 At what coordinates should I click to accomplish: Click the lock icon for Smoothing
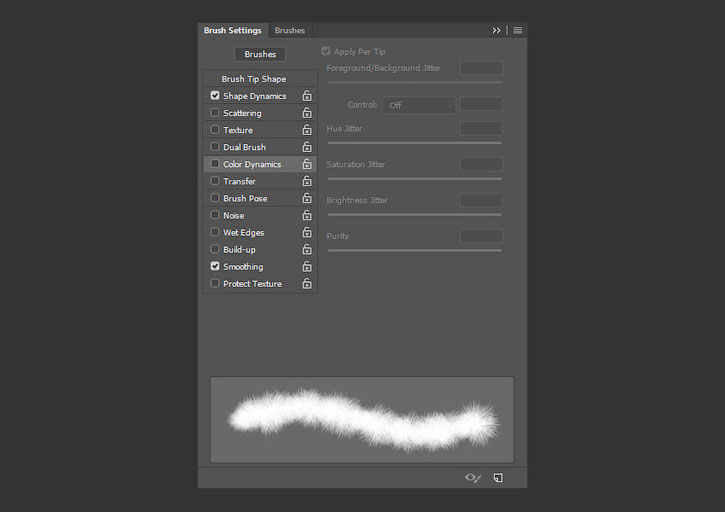coord(307,267)
